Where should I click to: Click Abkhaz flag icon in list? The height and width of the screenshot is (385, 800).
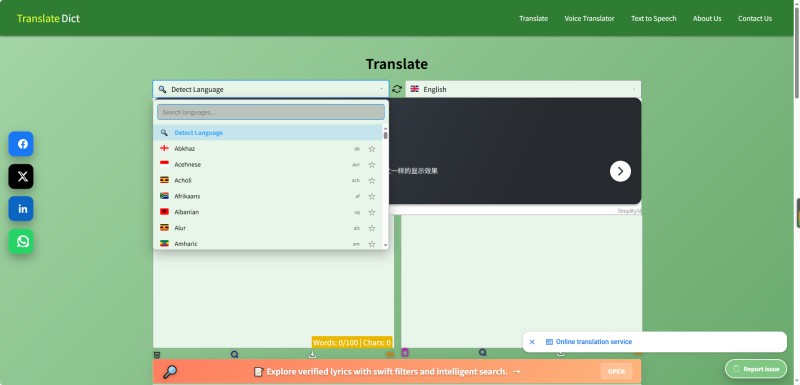click(164, 148)
